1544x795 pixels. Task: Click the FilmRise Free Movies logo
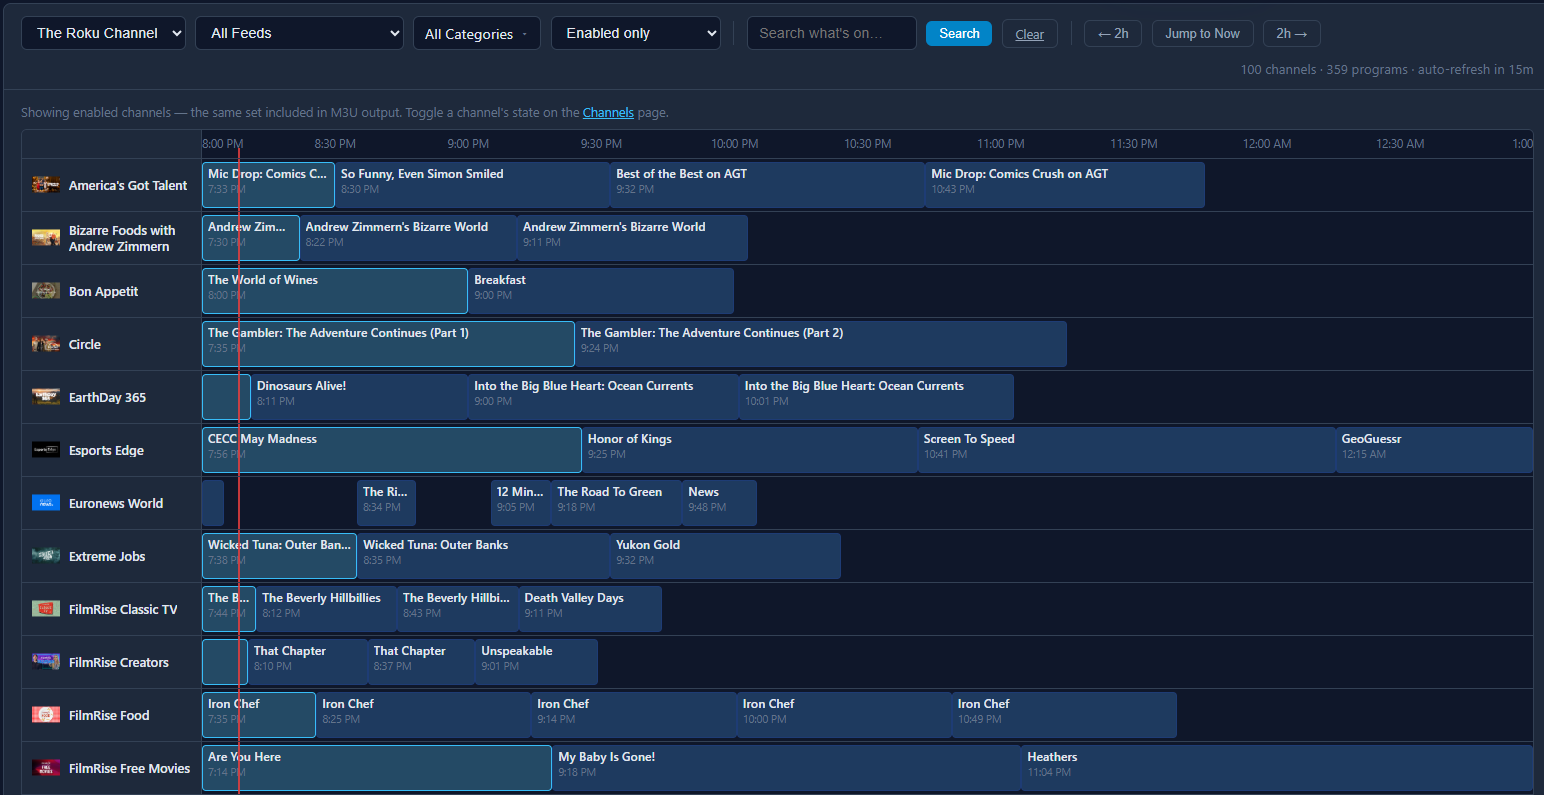coord(46,768)
